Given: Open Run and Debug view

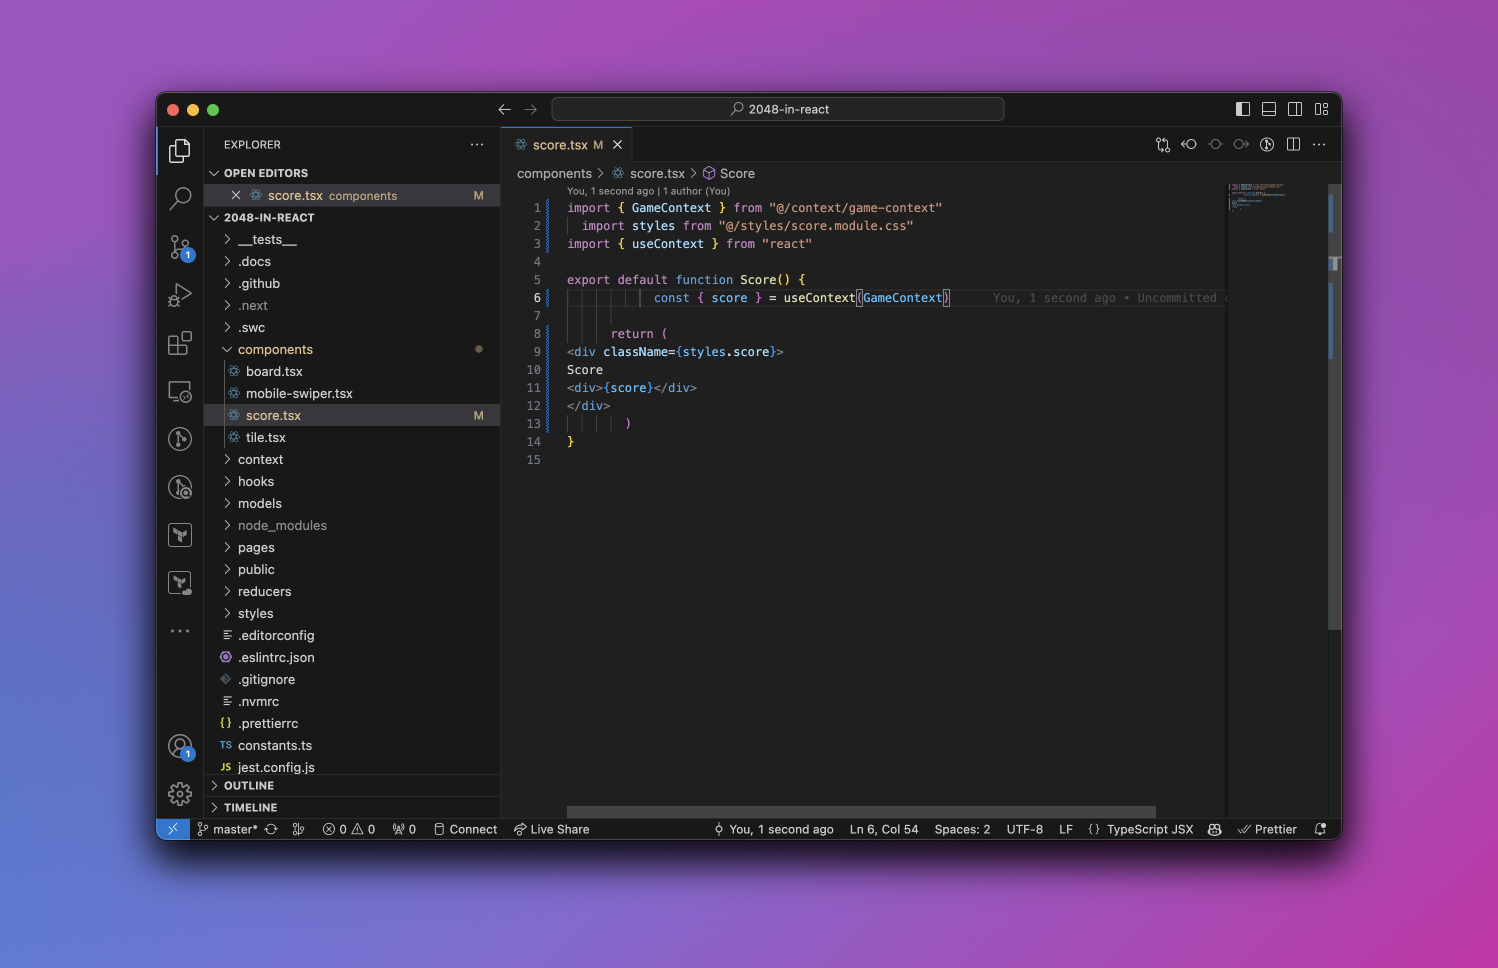Looking at the screenshot, I should [x=180, y=295].
